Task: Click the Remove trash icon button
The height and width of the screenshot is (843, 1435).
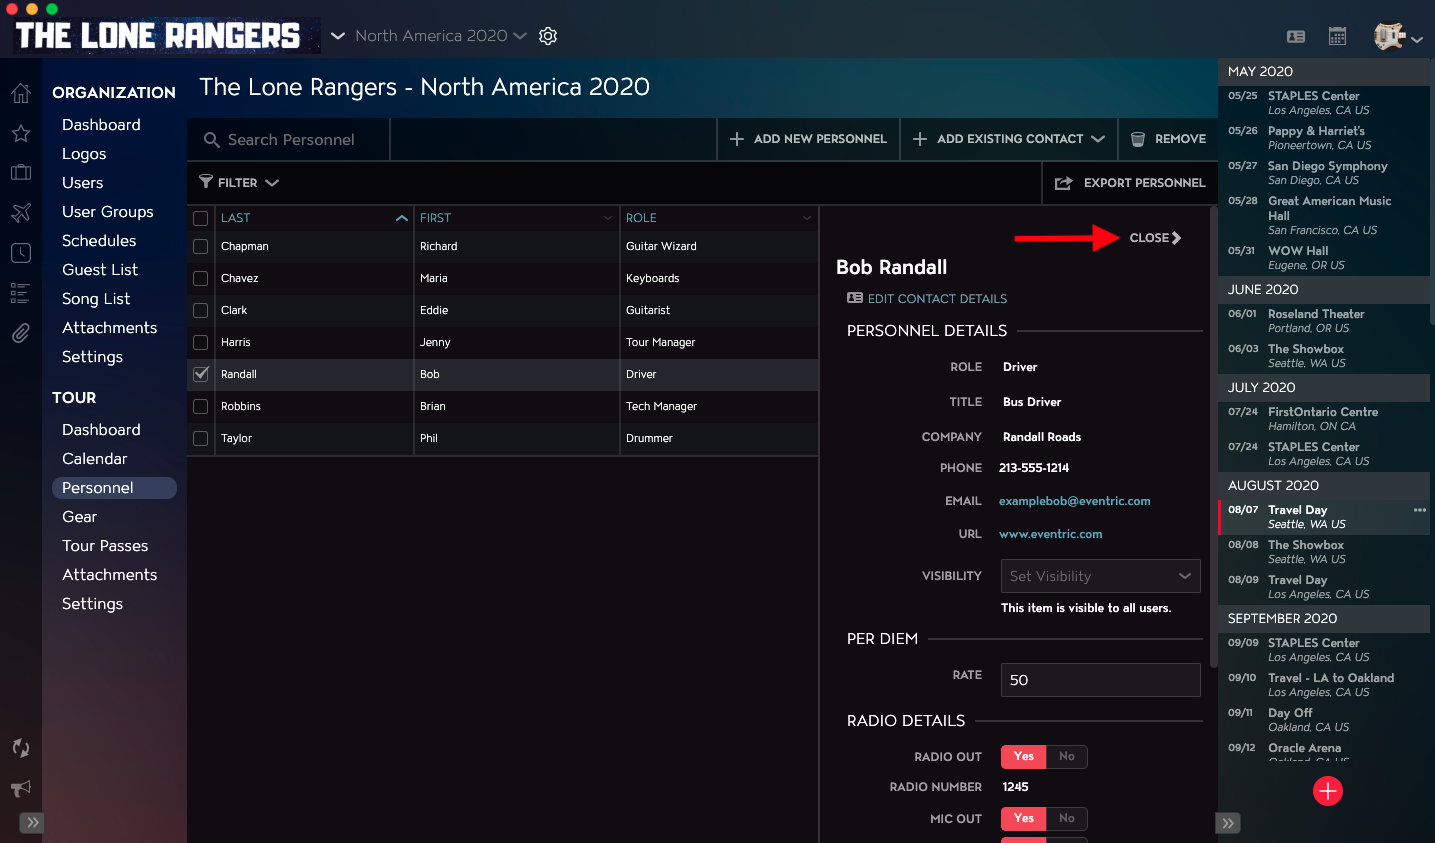Action: [x=1168, y=139]
